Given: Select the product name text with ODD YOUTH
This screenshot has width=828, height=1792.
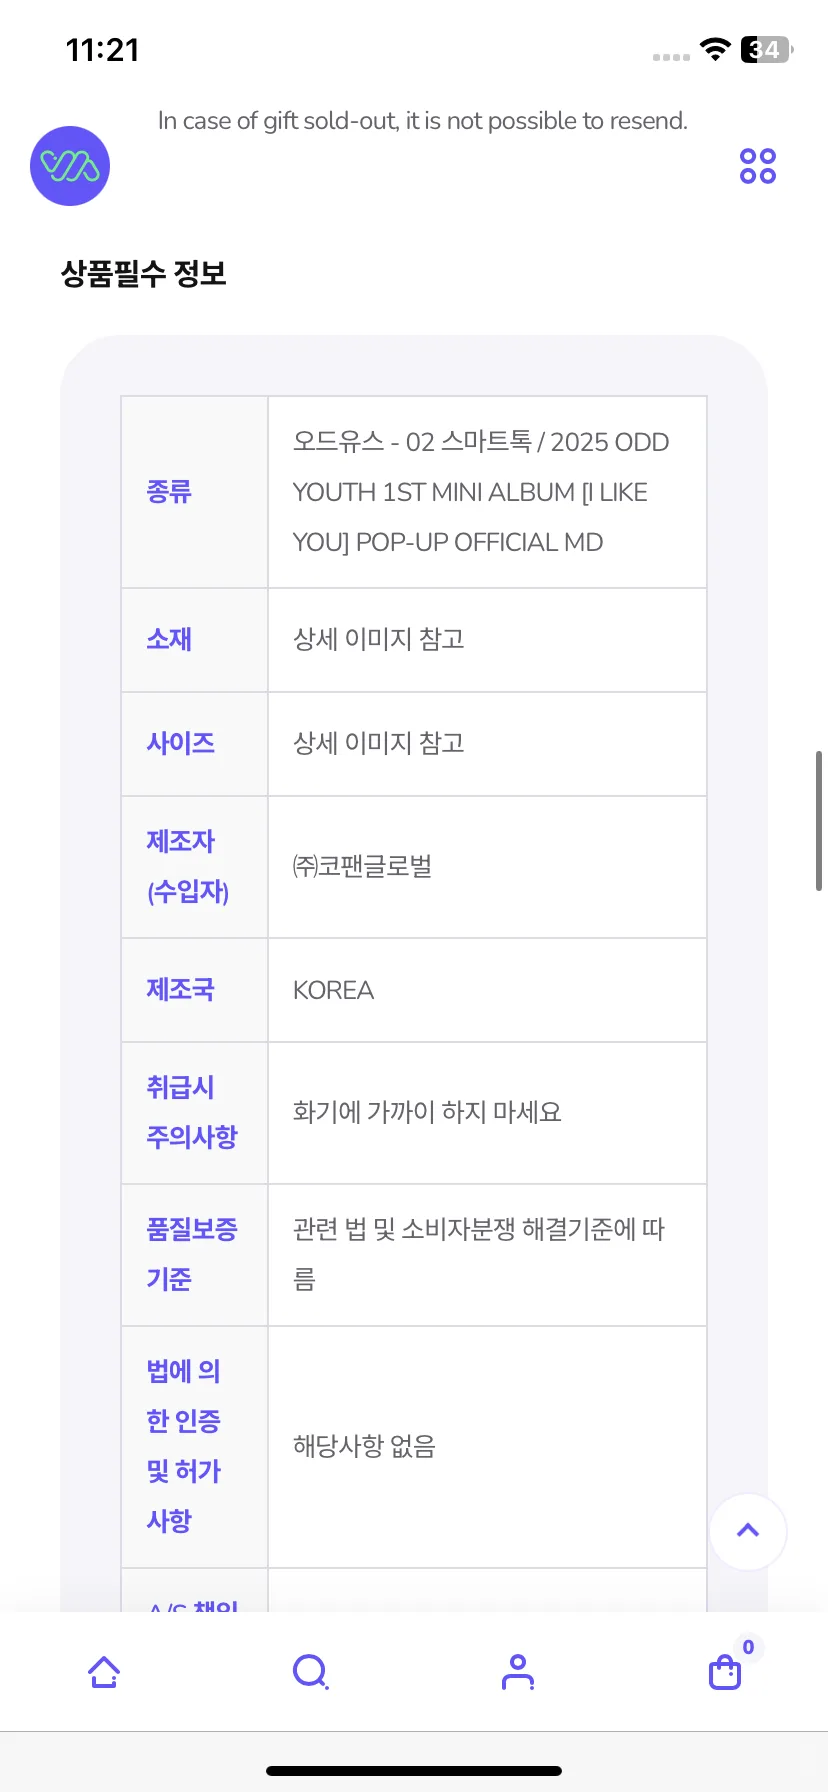Looking at the screenshot, I should tap(481, 492).
